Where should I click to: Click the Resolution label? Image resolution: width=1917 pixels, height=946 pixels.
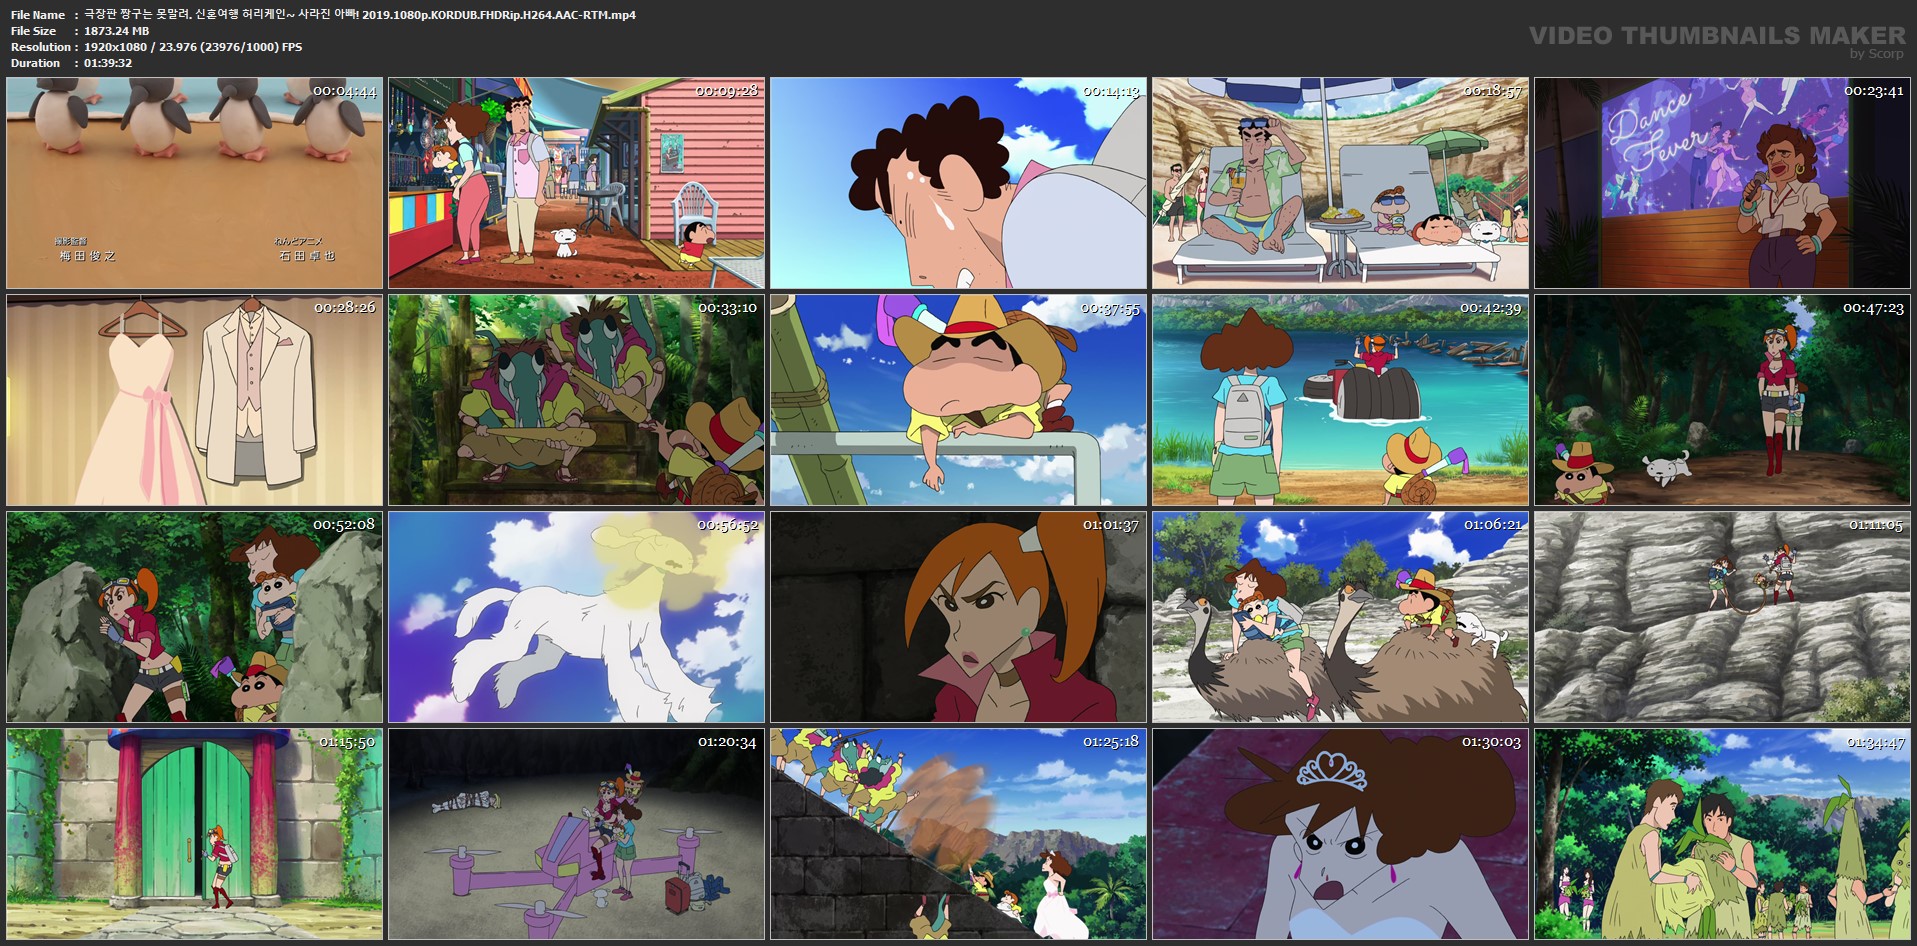point(41,47)
